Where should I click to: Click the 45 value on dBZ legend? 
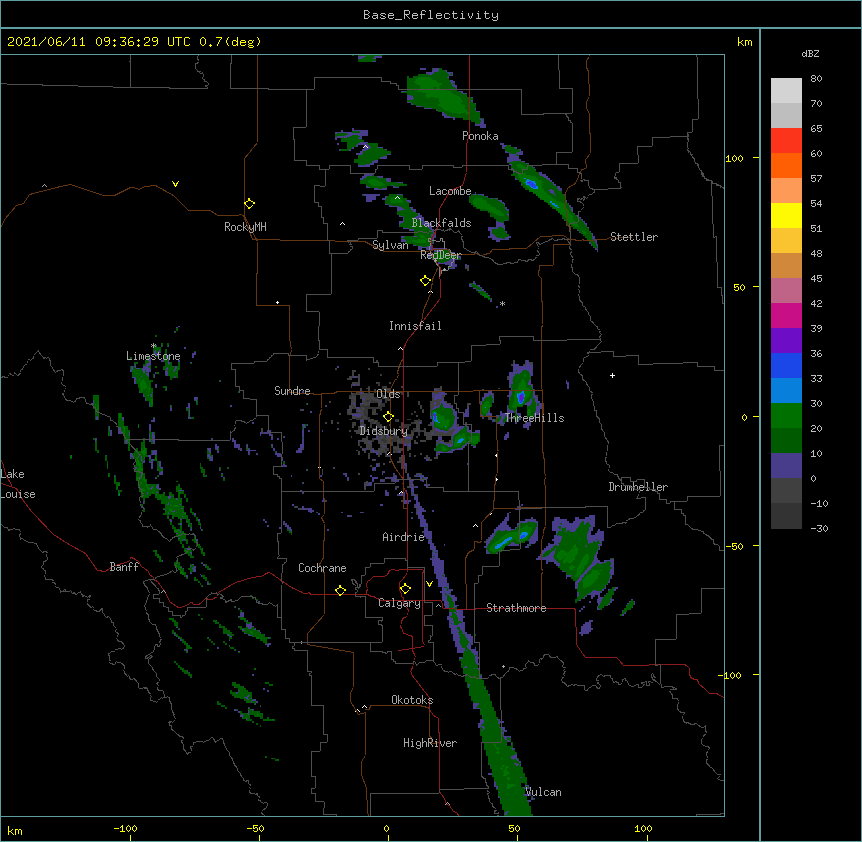(816, 279)
